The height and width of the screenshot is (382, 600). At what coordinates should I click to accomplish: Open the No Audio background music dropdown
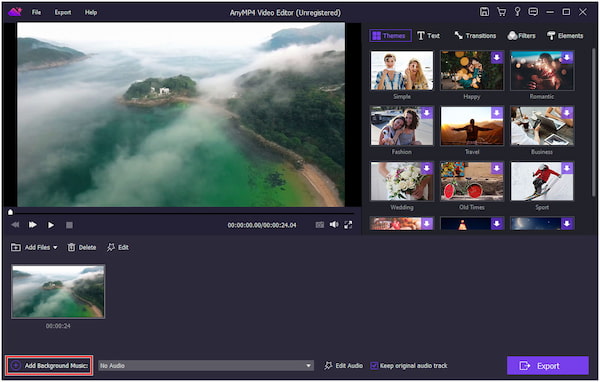pyautogui.click(x=206, y=366)
